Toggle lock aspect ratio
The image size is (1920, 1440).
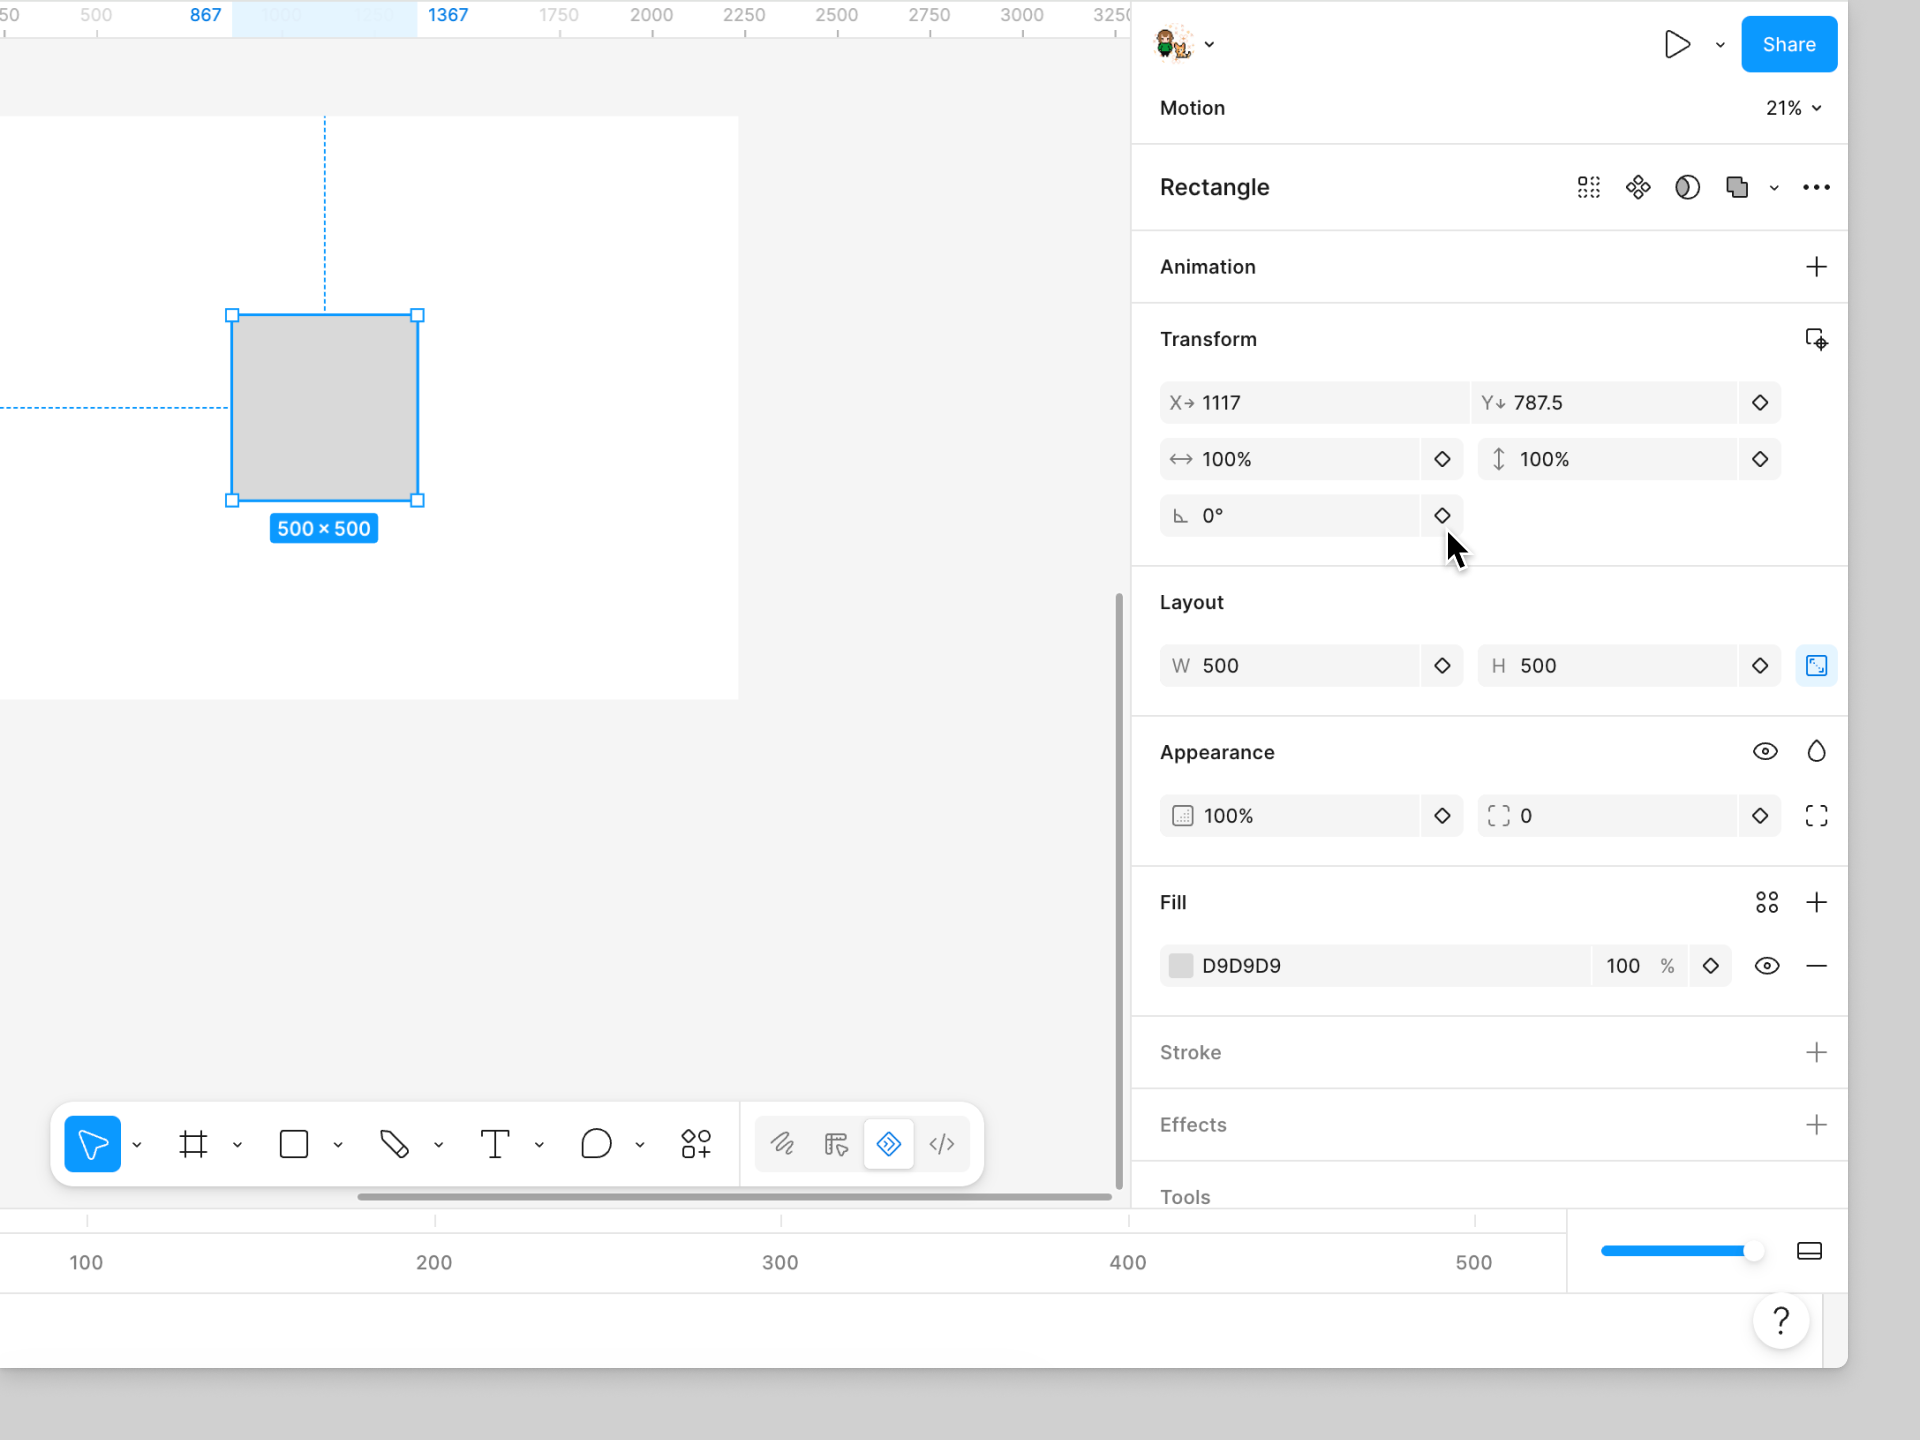(1816, 666)
